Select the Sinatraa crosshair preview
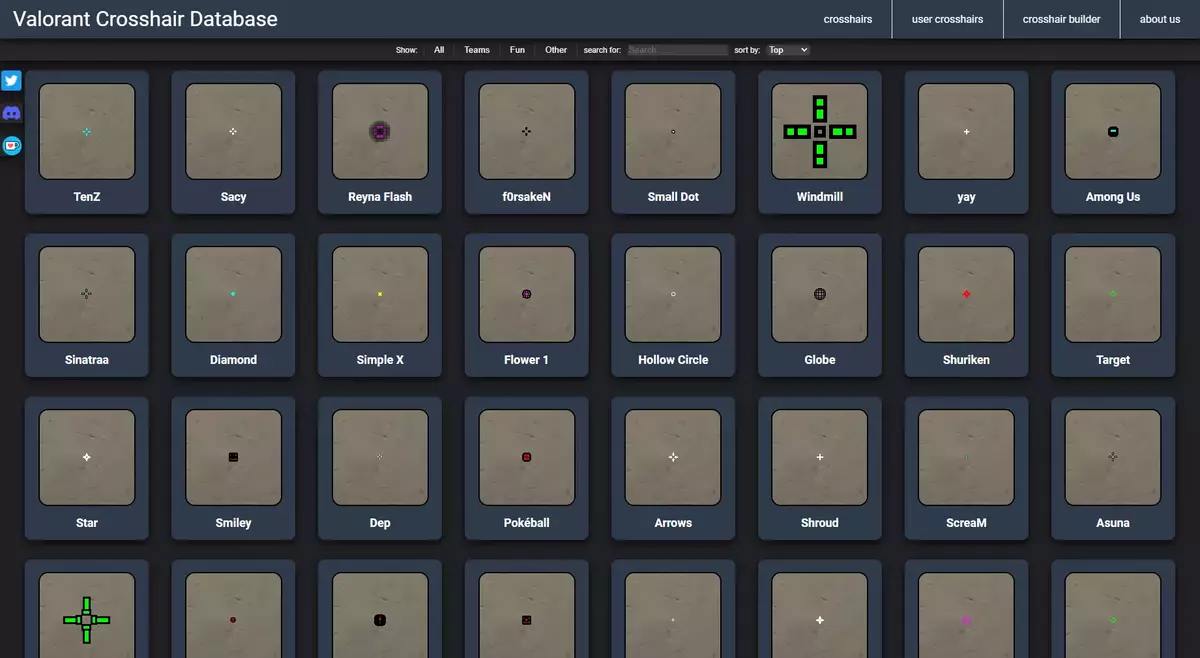1200x658 pixels. pos(87,294)
